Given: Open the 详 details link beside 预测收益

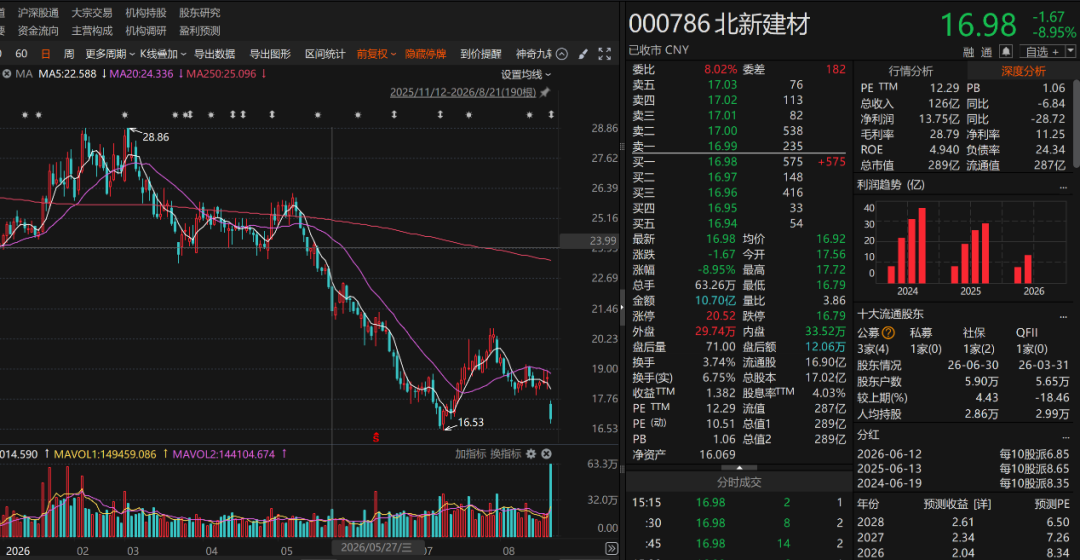Looking at the screenshot, I should pos(982,504).
